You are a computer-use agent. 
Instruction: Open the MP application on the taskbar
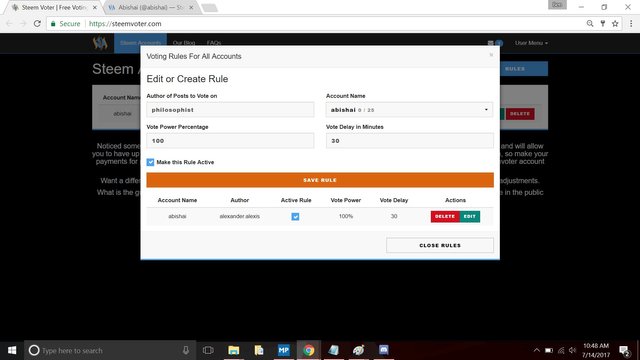284,350
